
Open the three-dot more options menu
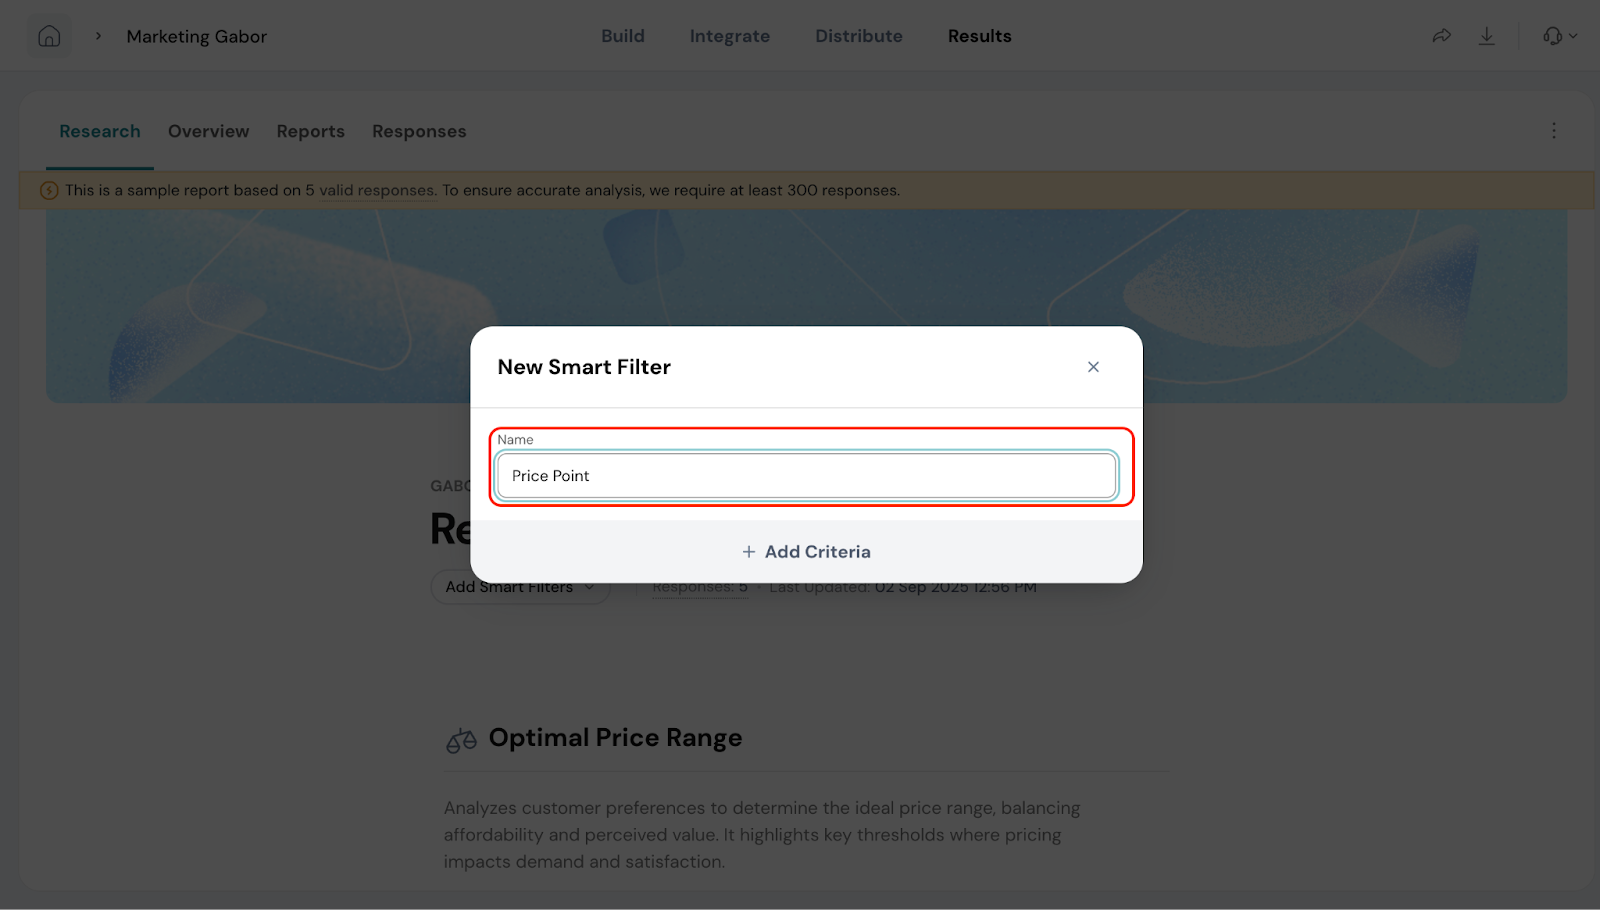coord(1553,131)
